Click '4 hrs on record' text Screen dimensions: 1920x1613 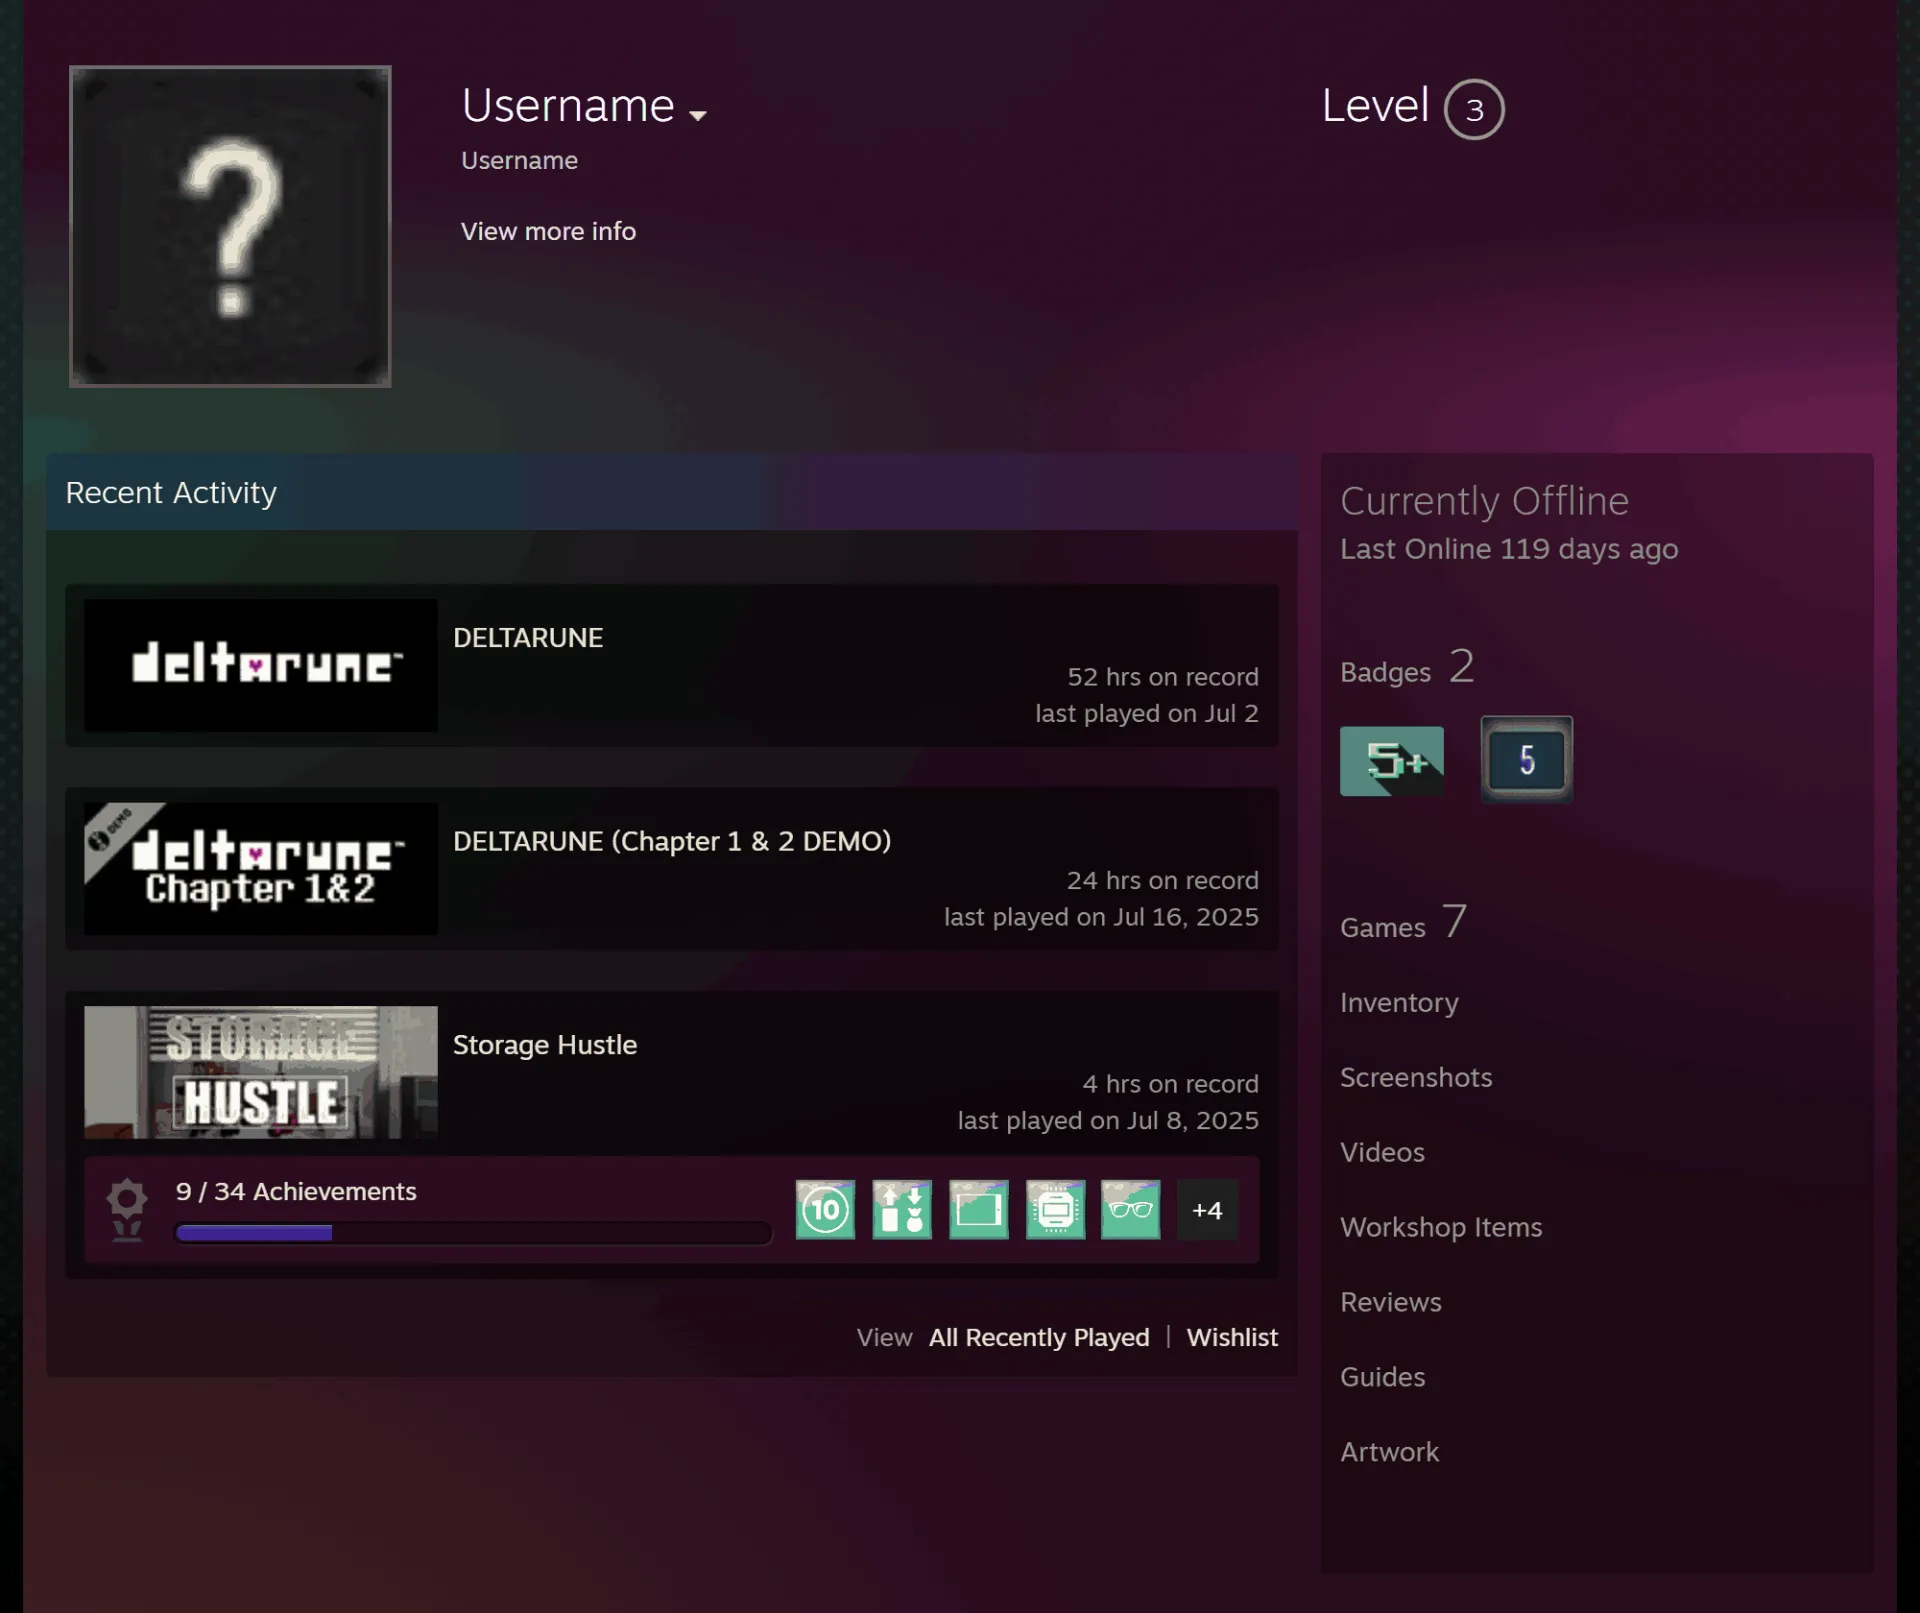point(1170,1084)
